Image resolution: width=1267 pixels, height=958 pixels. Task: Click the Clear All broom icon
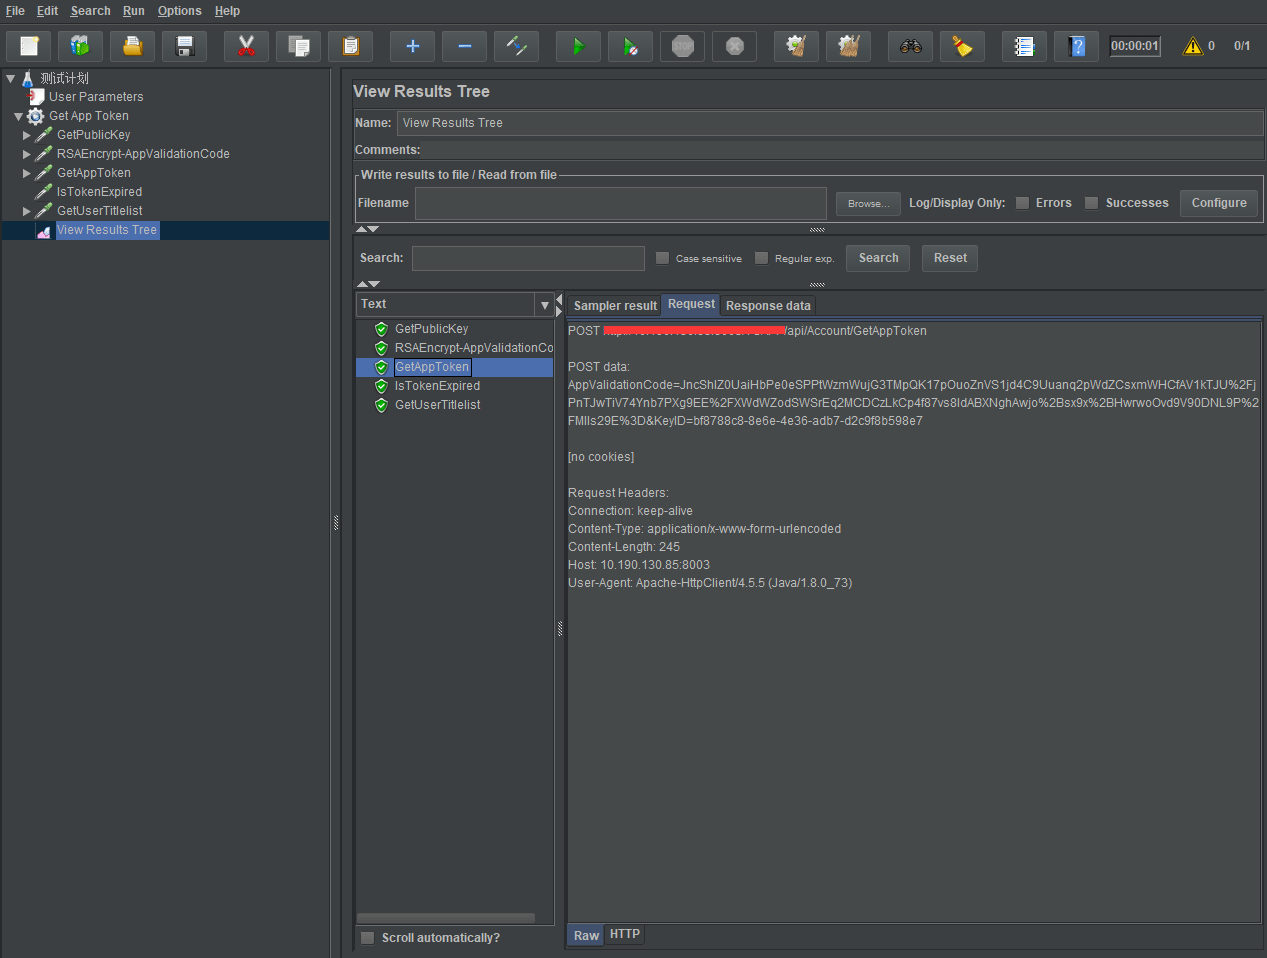pos(848,46)
